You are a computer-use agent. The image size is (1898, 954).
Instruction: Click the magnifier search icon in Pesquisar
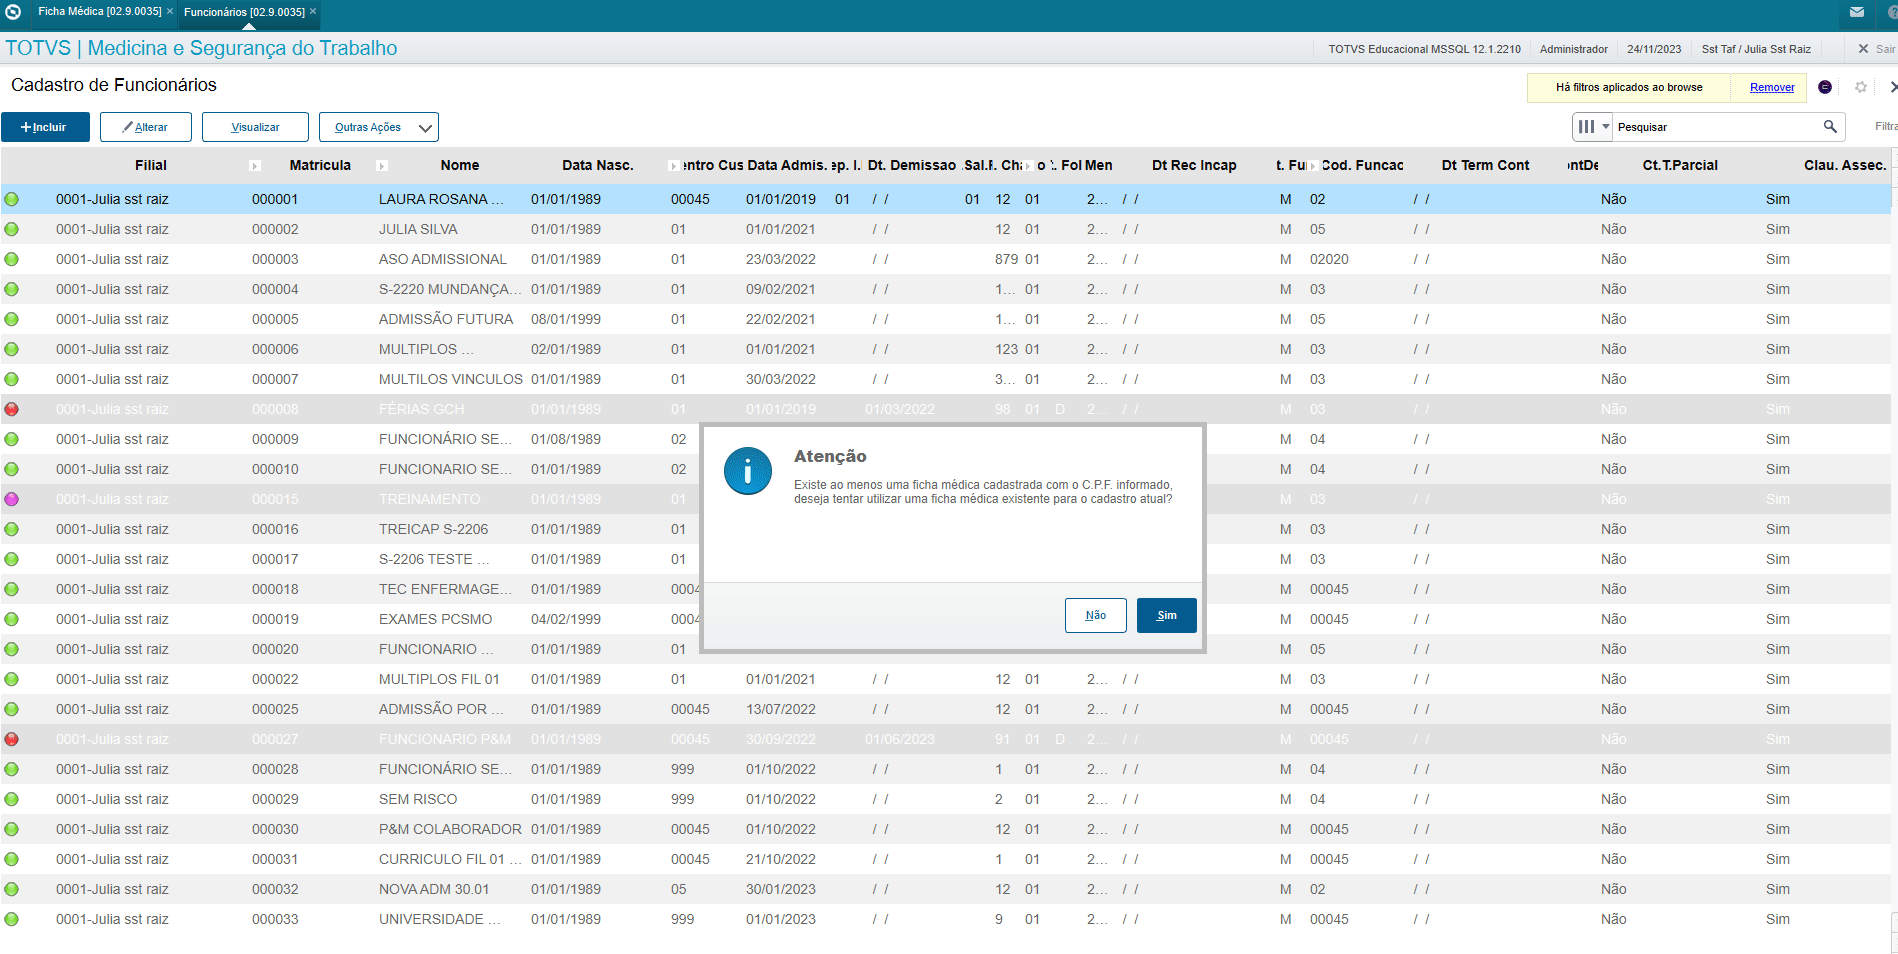[1829, 127]
